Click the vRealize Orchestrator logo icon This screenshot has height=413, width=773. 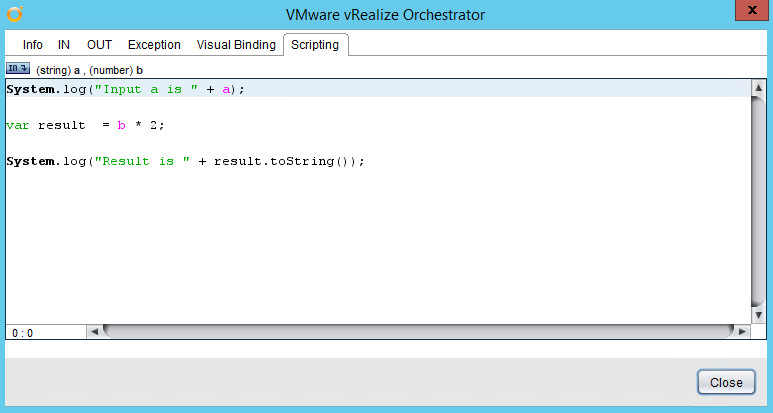[15, 14]
